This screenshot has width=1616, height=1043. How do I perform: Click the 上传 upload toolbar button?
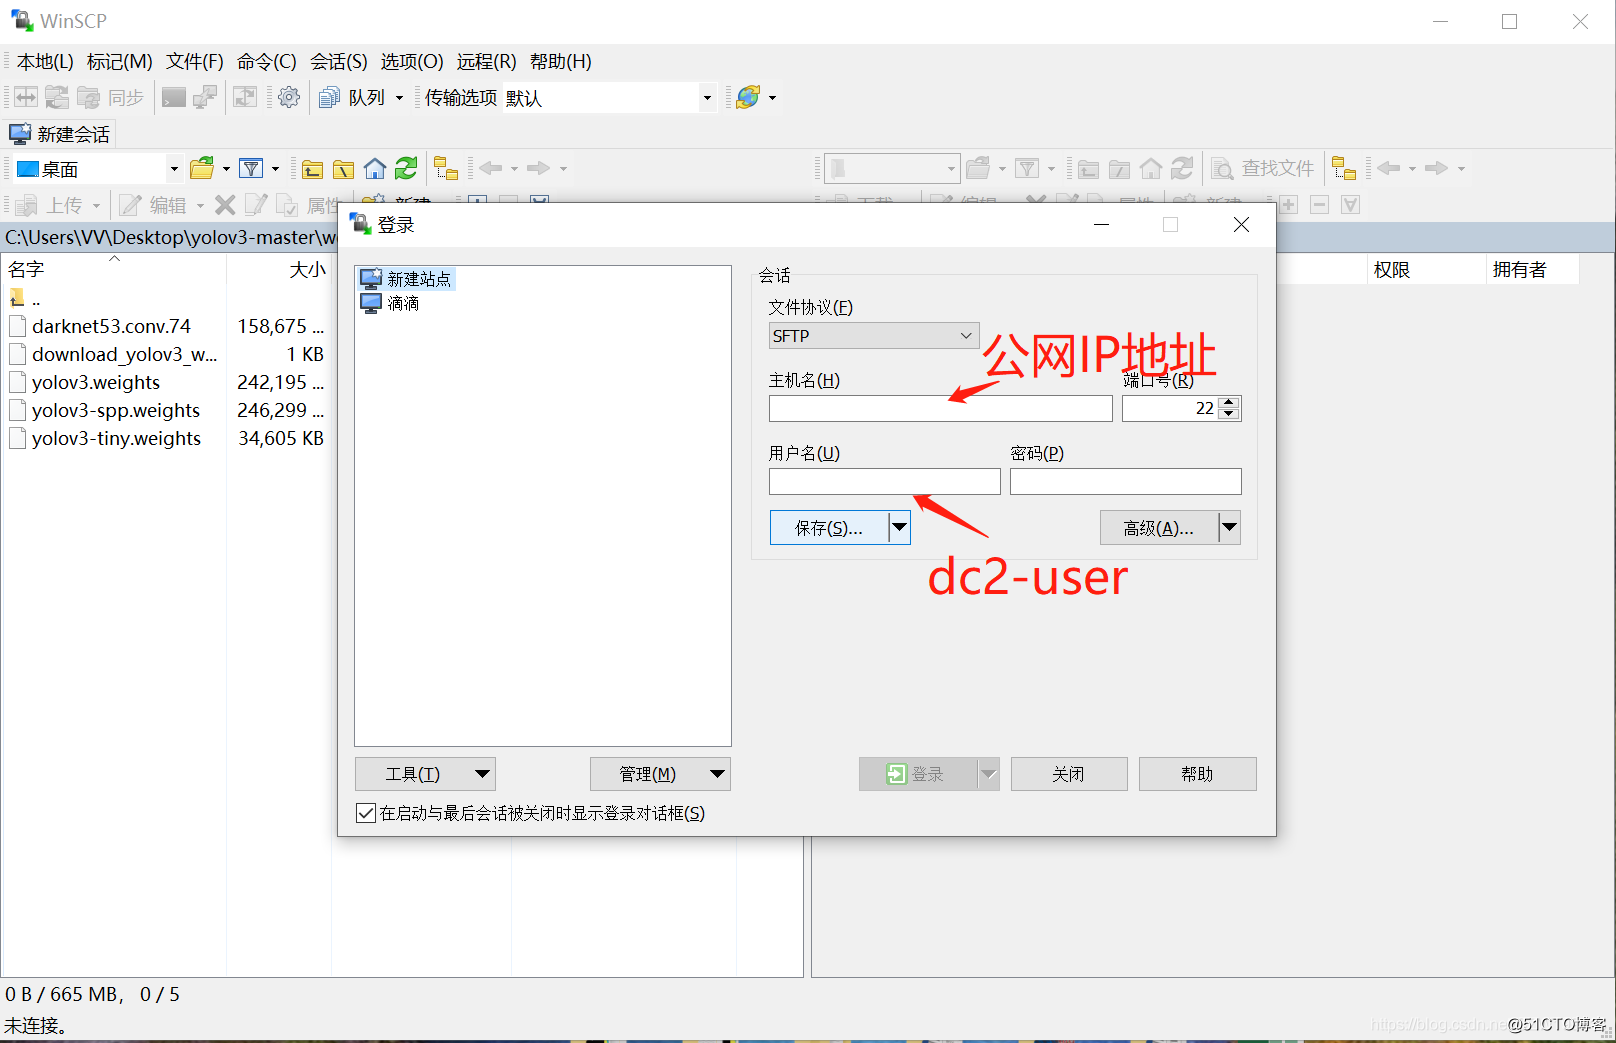(50, 205)
